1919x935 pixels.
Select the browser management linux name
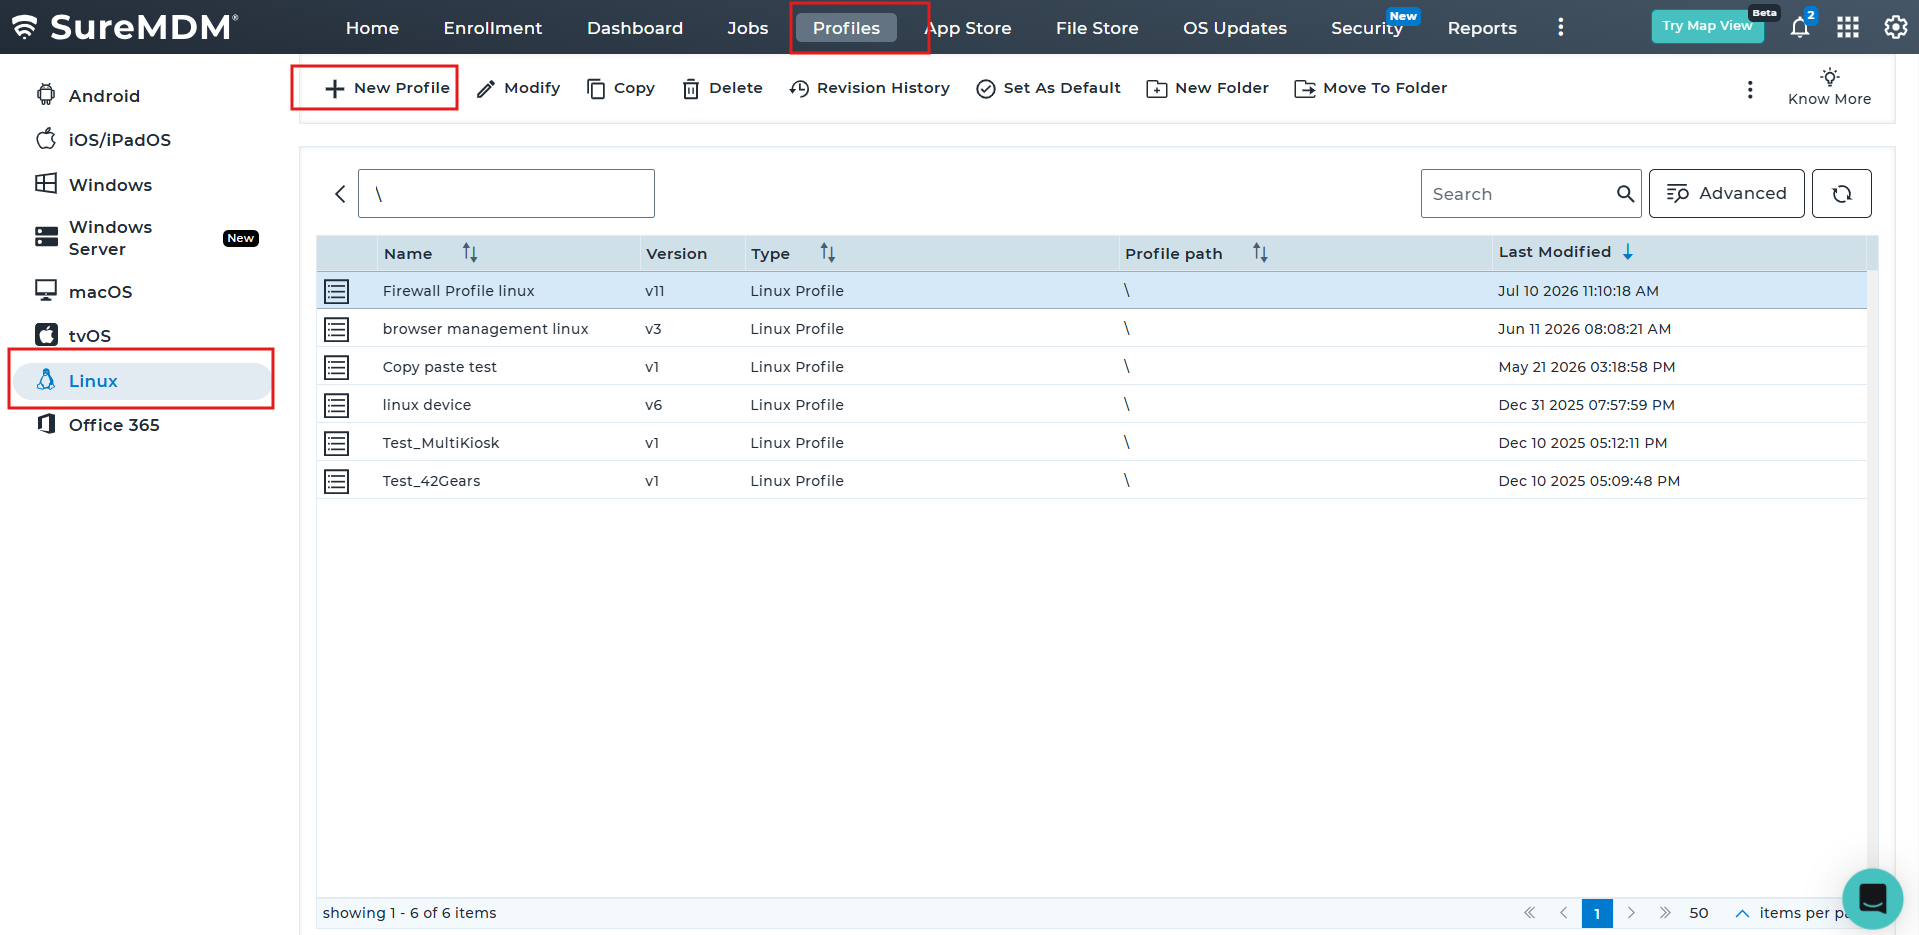point(485,329)
